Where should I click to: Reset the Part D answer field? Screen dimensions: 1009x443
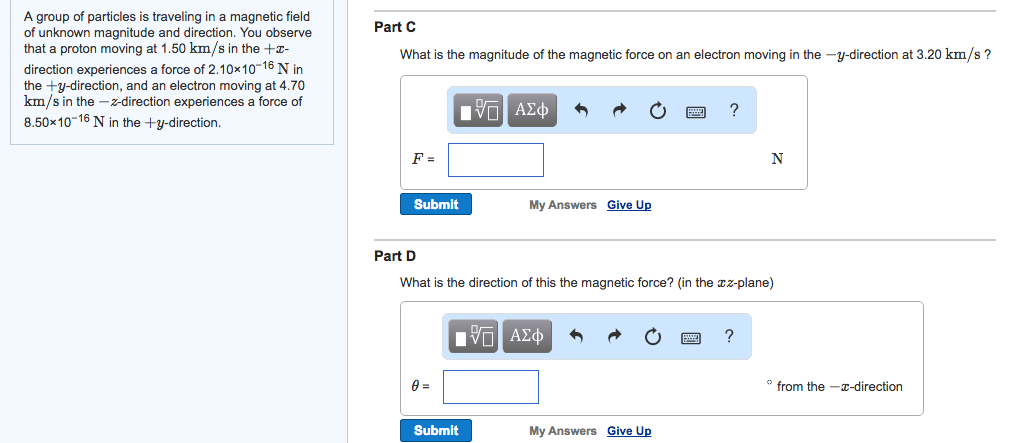[x=653, y=336]
